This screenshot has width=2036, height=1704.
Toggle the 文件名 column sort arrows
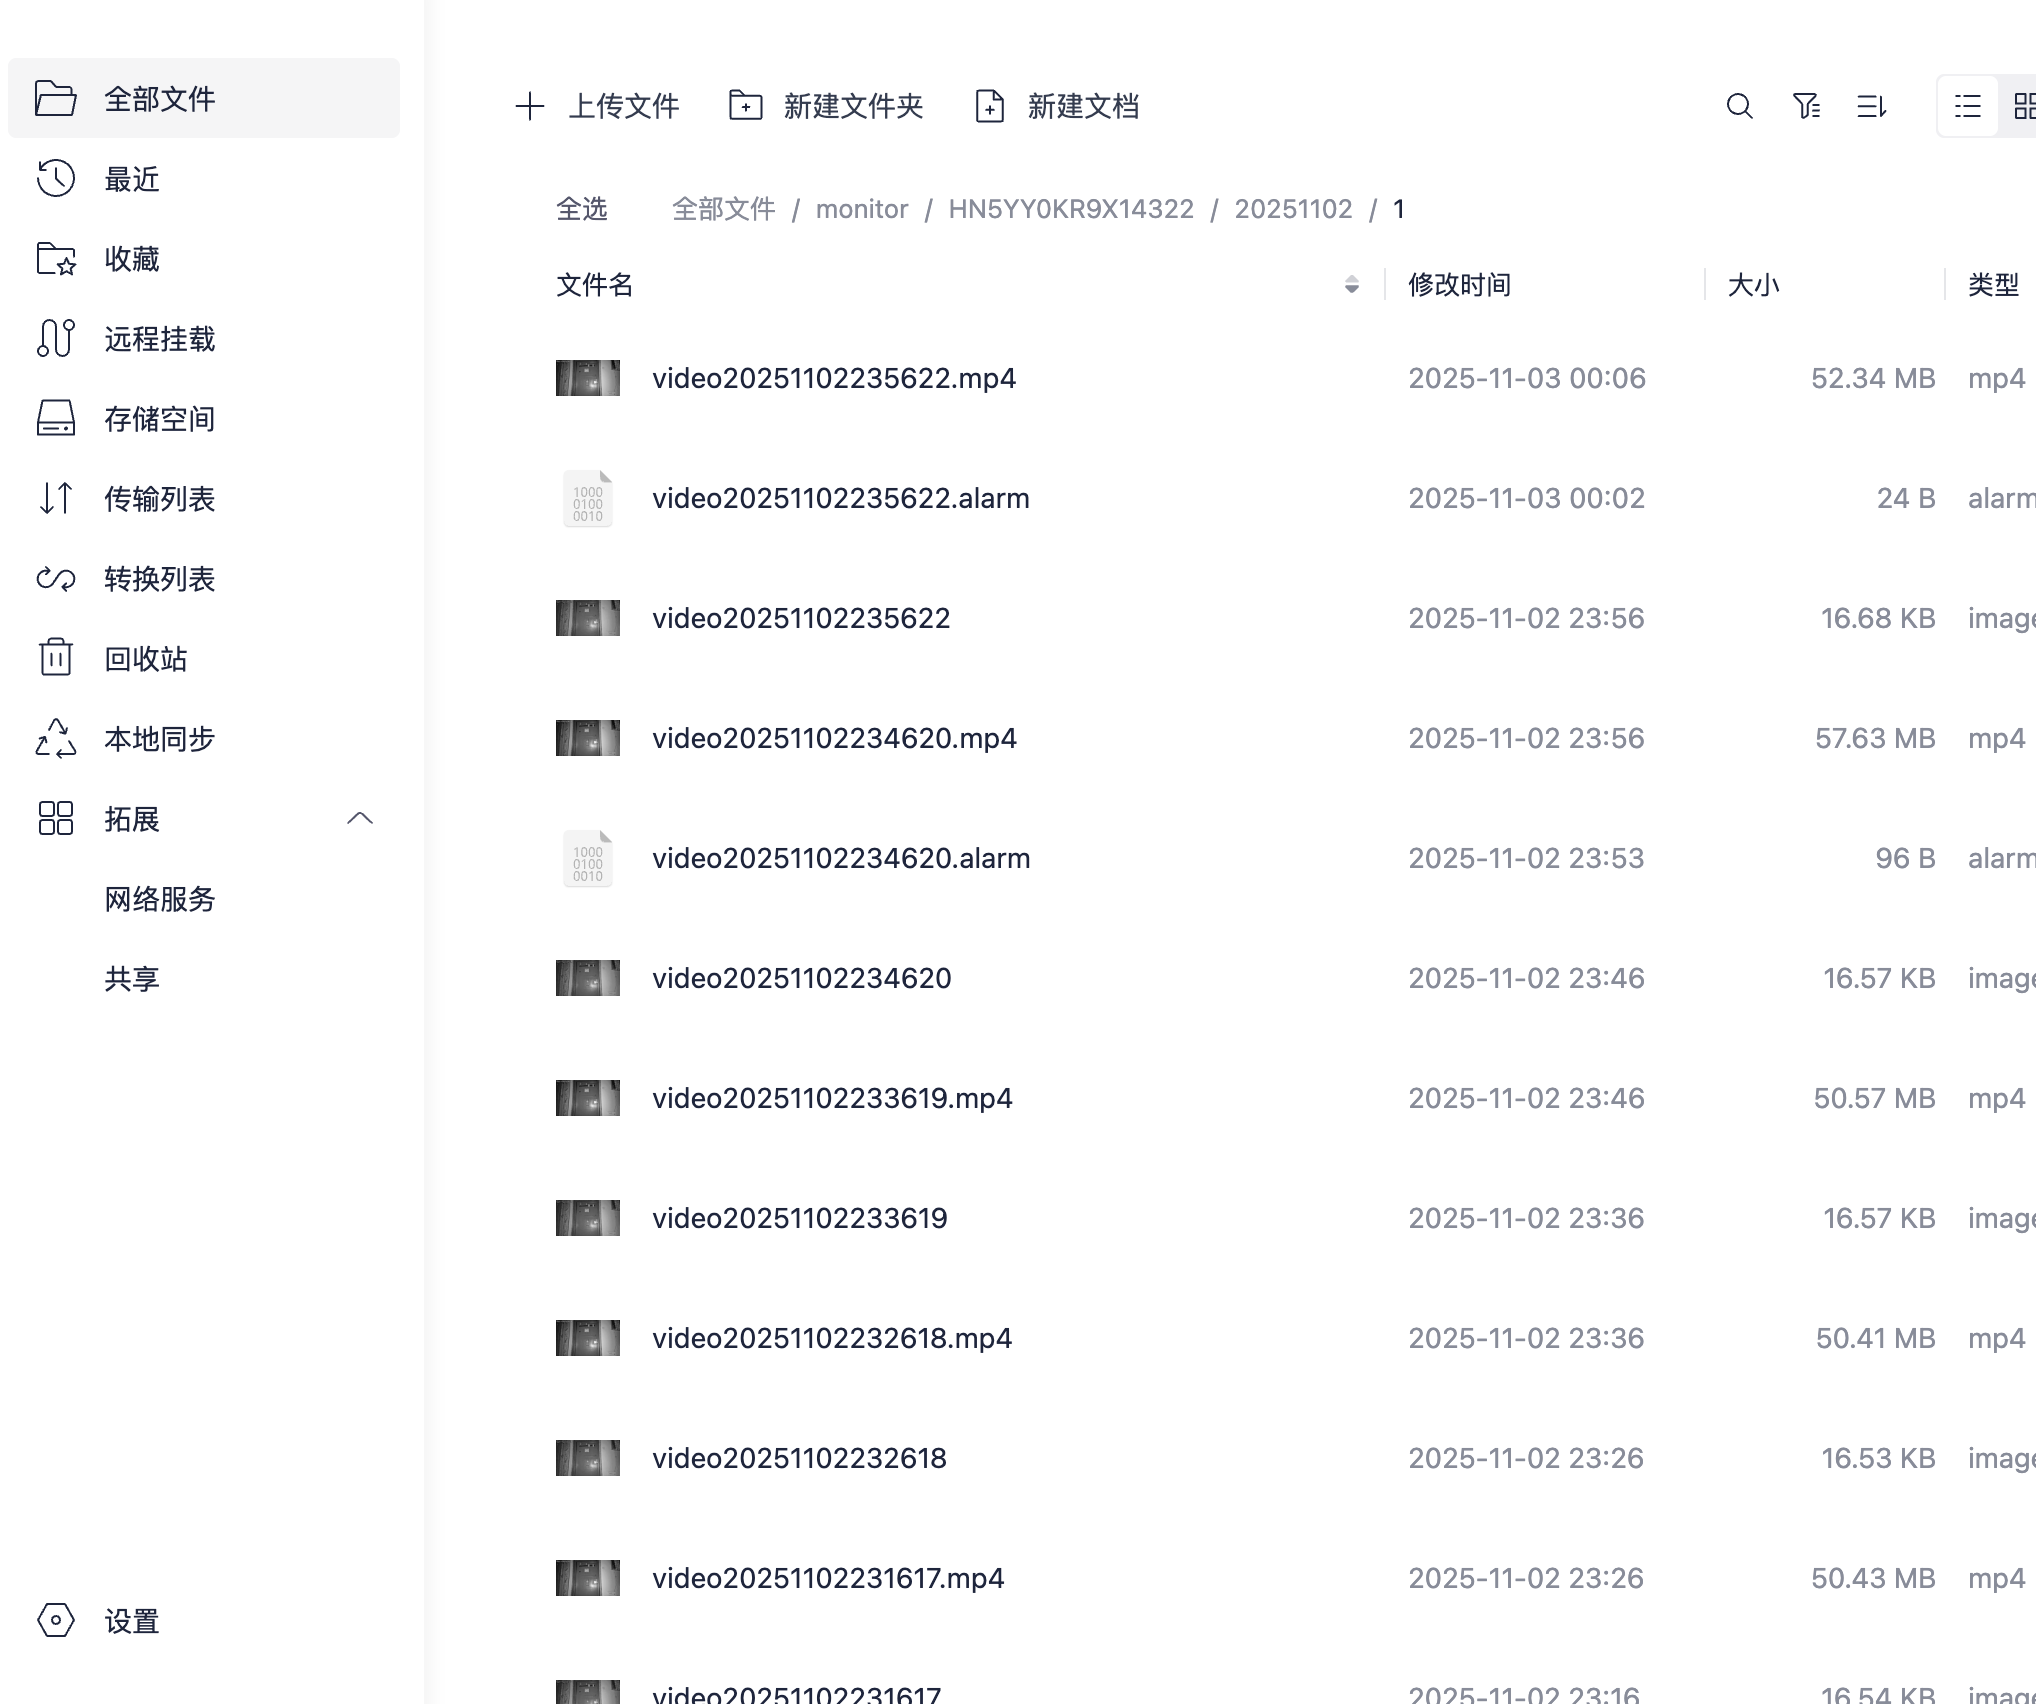tap(1352, 285)
